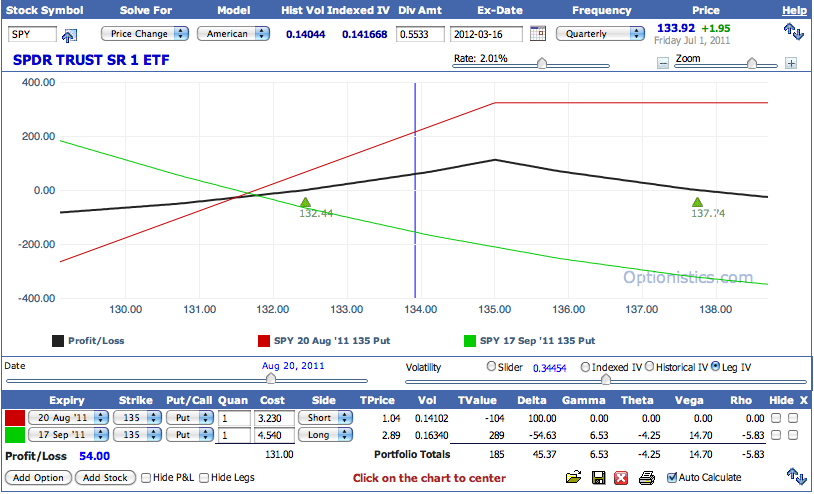The width and height of the screenshot is (814, 494).
Task: Open Put/Call dropdown in the first leg
Action: [190, 418]
